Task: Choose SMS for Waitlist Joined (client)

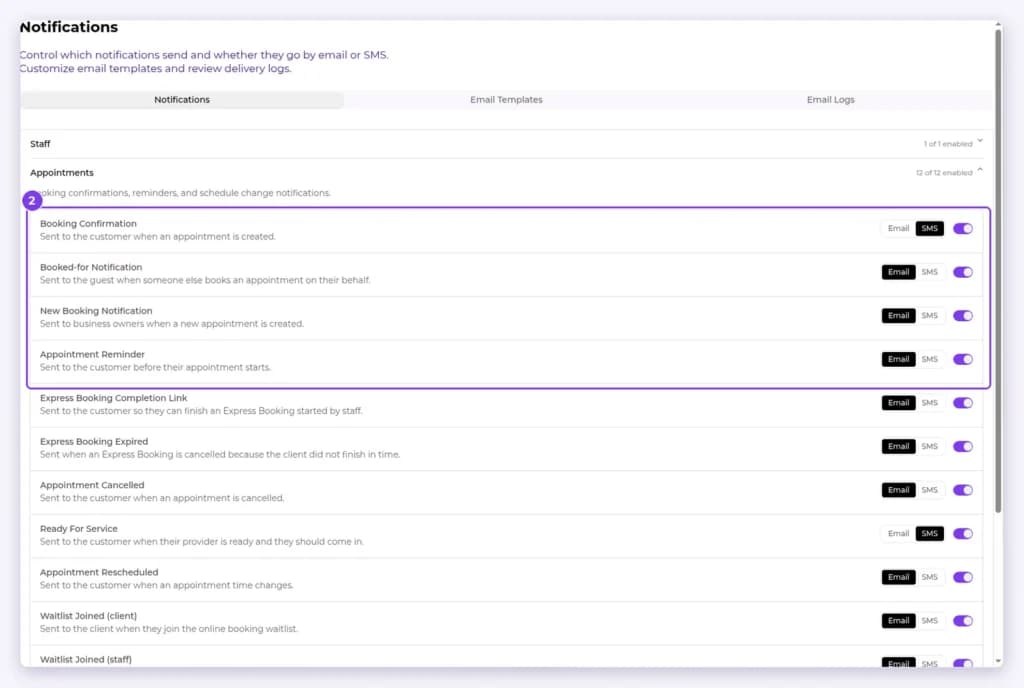Action: [929, 621]
